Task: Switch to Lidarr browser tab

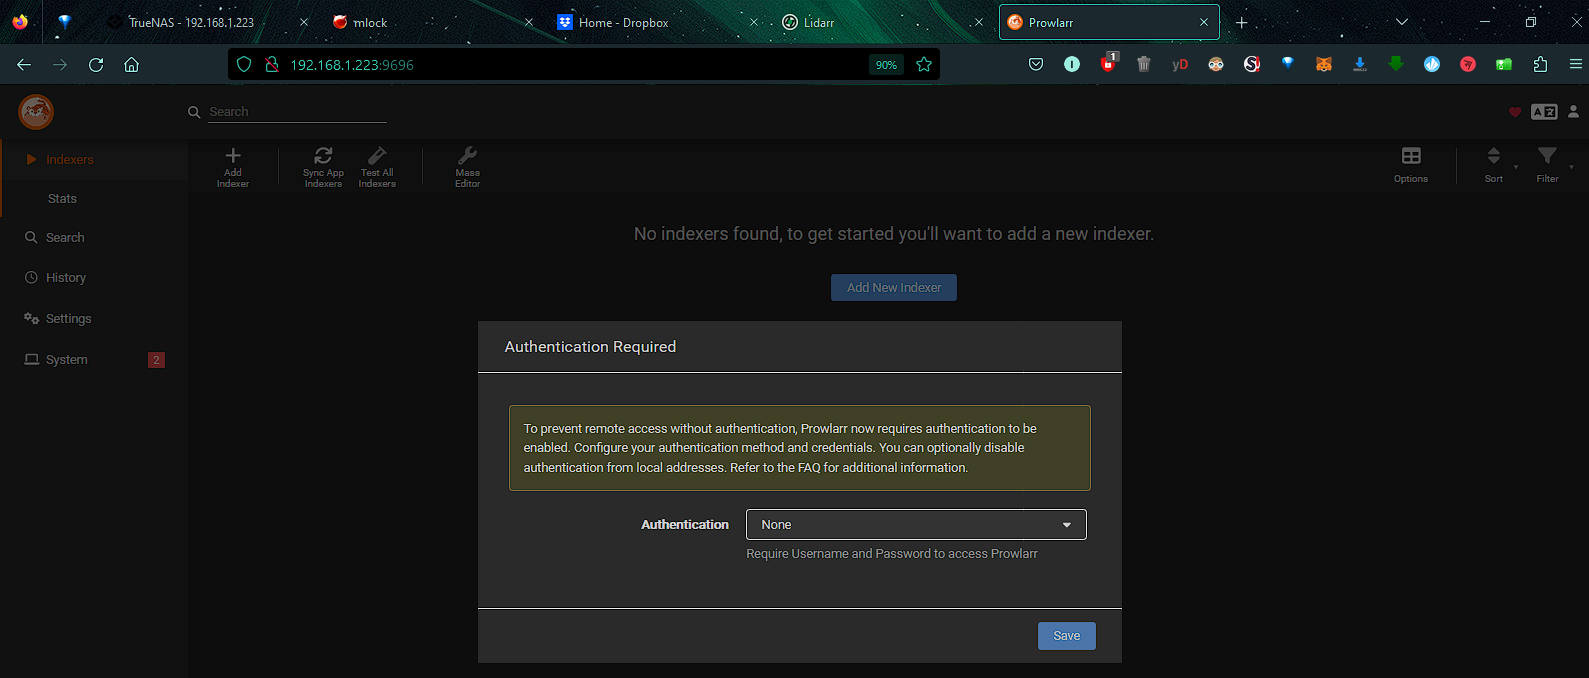Action: click(x=884, y=22)
